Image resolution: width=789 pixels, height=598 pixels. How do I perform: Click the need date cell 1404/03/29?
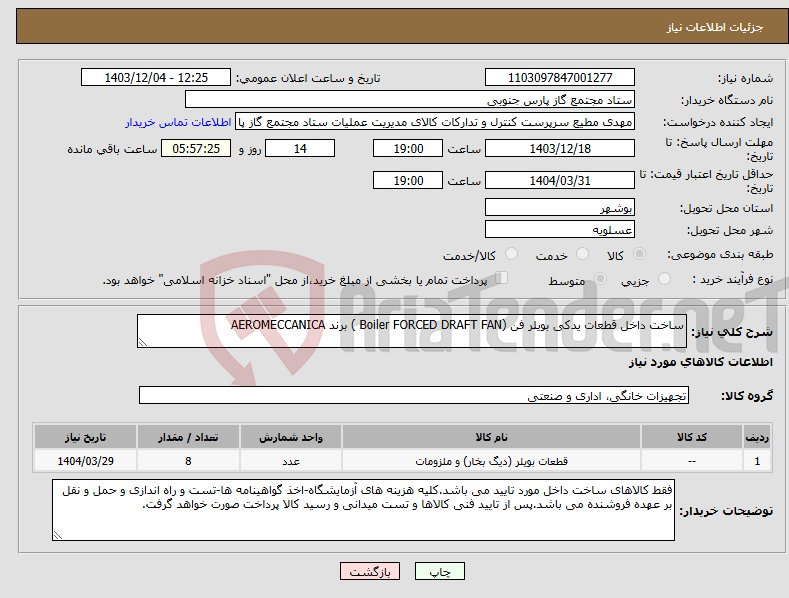(x=86, y=461)
